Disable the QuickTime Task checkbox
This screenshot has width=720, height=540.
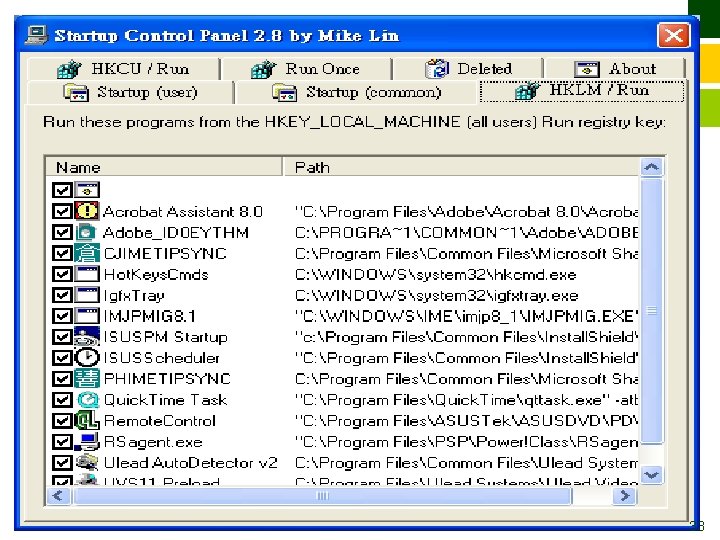[62, 399]
